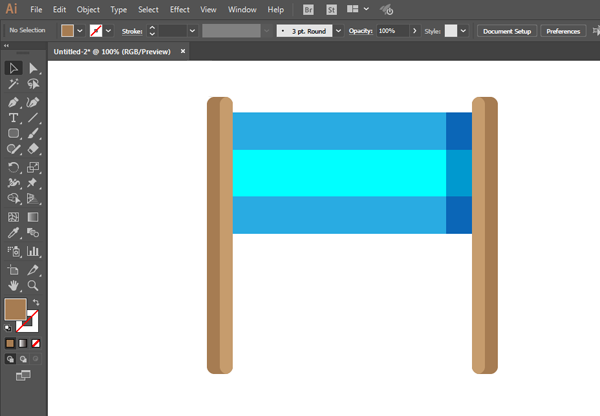The image size is (600, 416).
Task: Open the fill color dropdown in control bar
Action: pos(80,31)
